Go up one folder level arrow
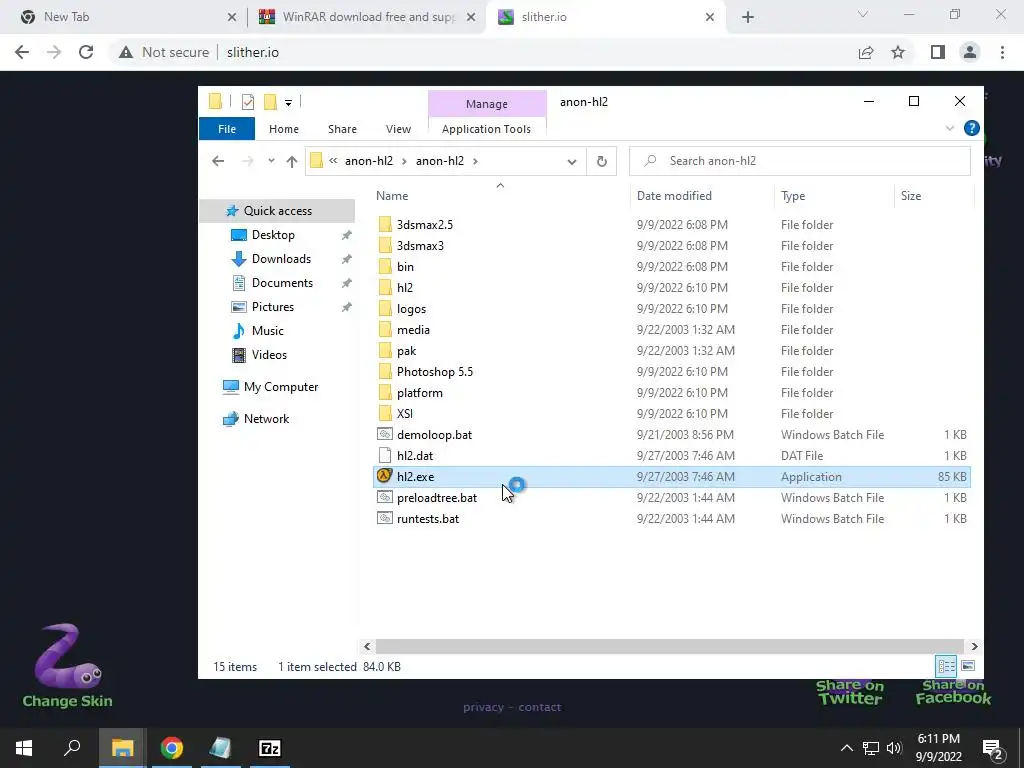1024x768 pixels. [x=291, y=161]
